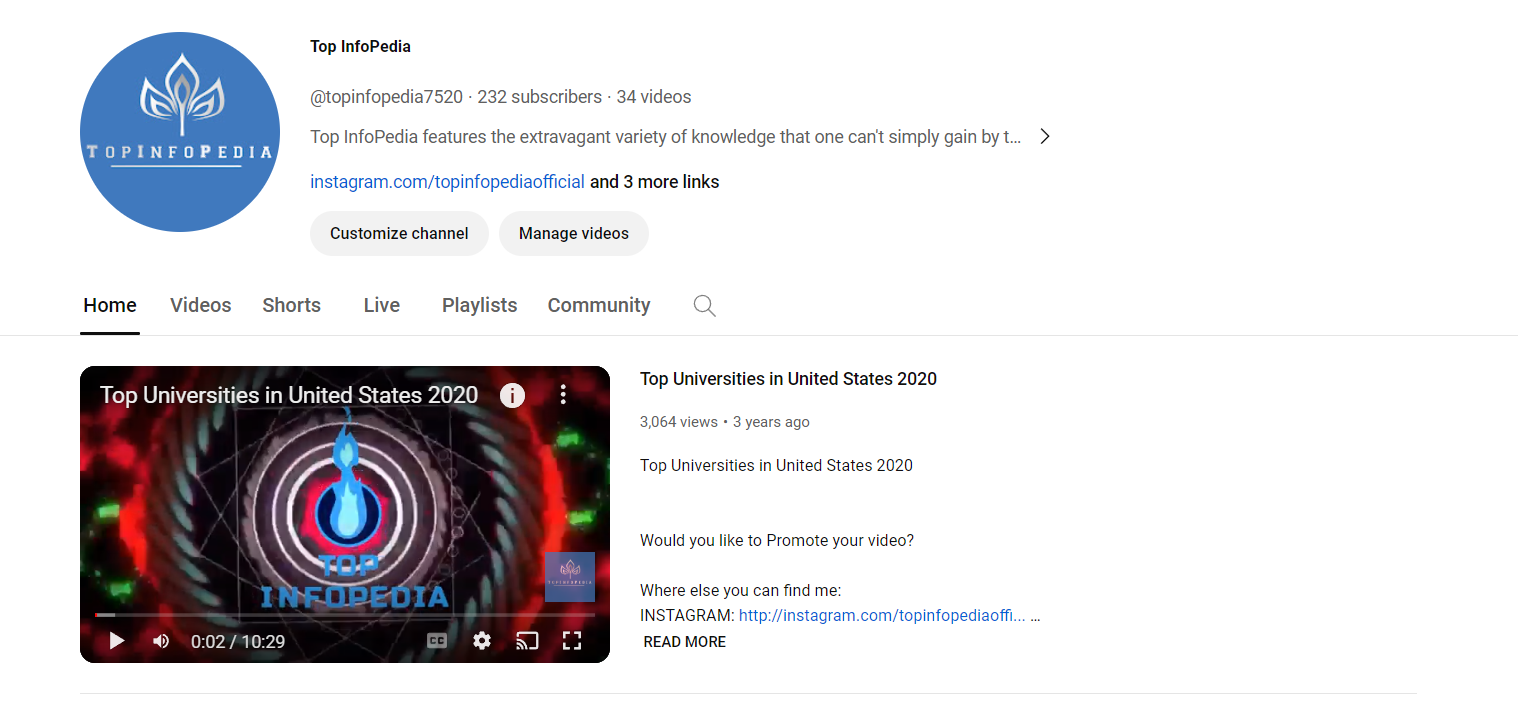Mute the video audio
Viewport: 1518px width, 710px height.
pos(160,640)
